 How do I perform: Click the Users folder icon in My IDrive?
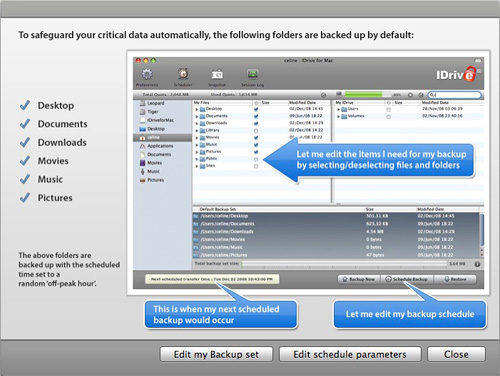pos(344,109)
